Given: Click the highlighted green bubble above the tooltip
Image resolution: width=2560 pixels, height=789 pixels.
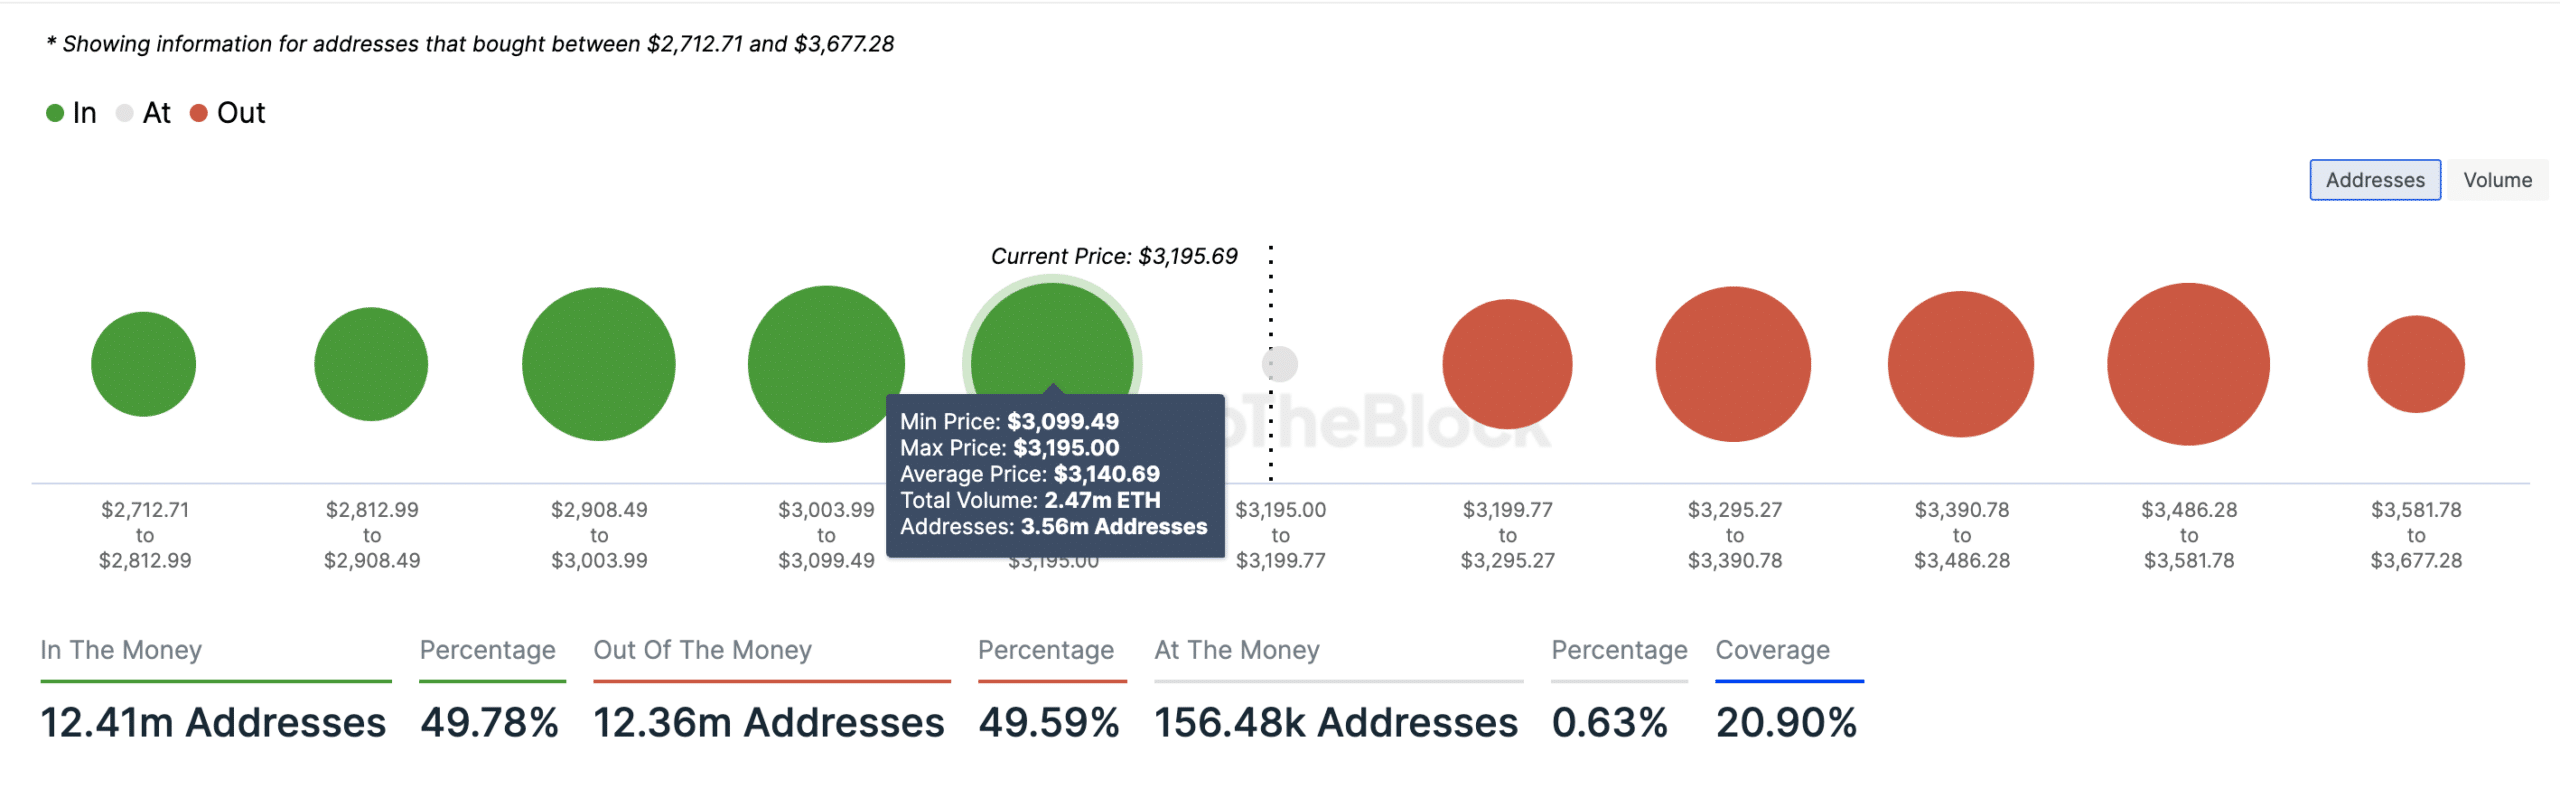Looking at the screenshot, I should (1052, 340).
